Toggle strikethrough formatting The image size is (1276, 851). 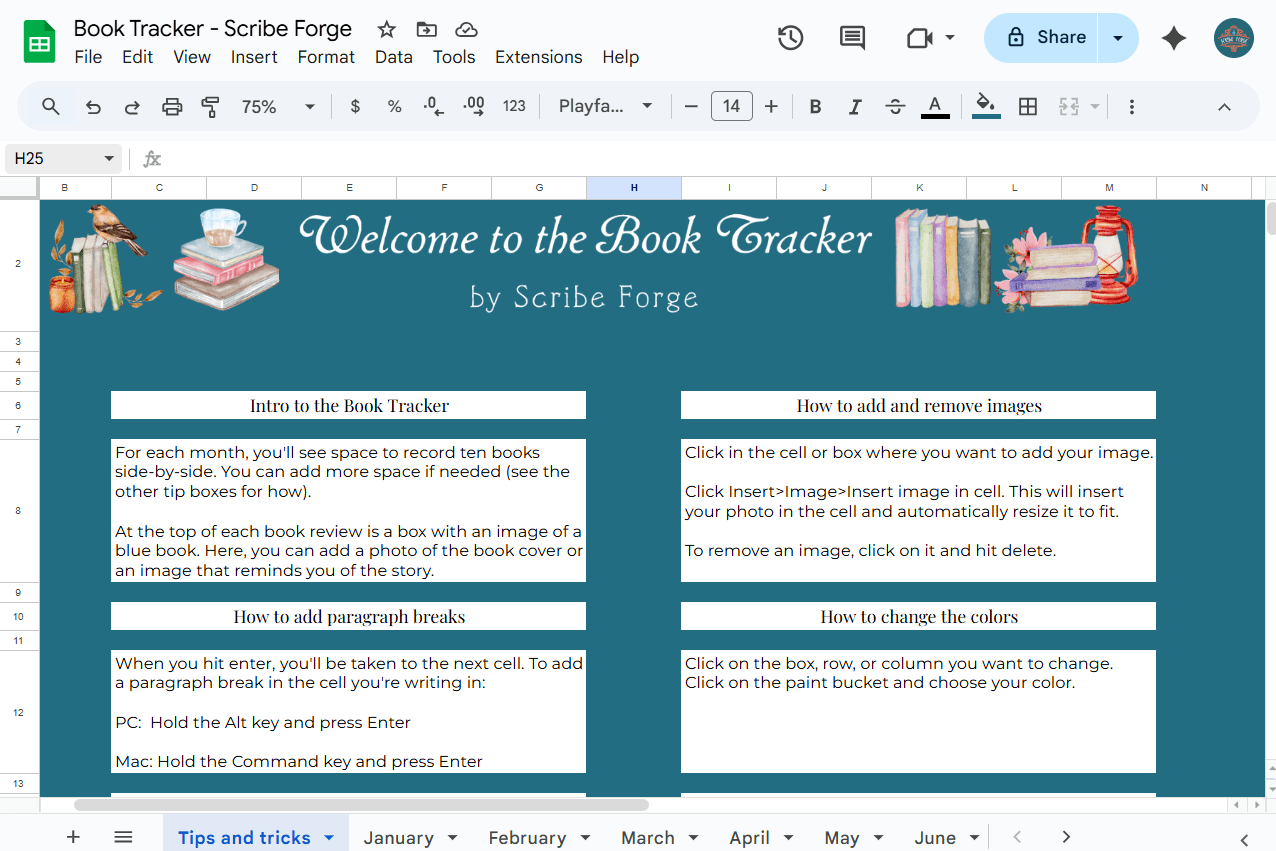click(x=895, y=105)
